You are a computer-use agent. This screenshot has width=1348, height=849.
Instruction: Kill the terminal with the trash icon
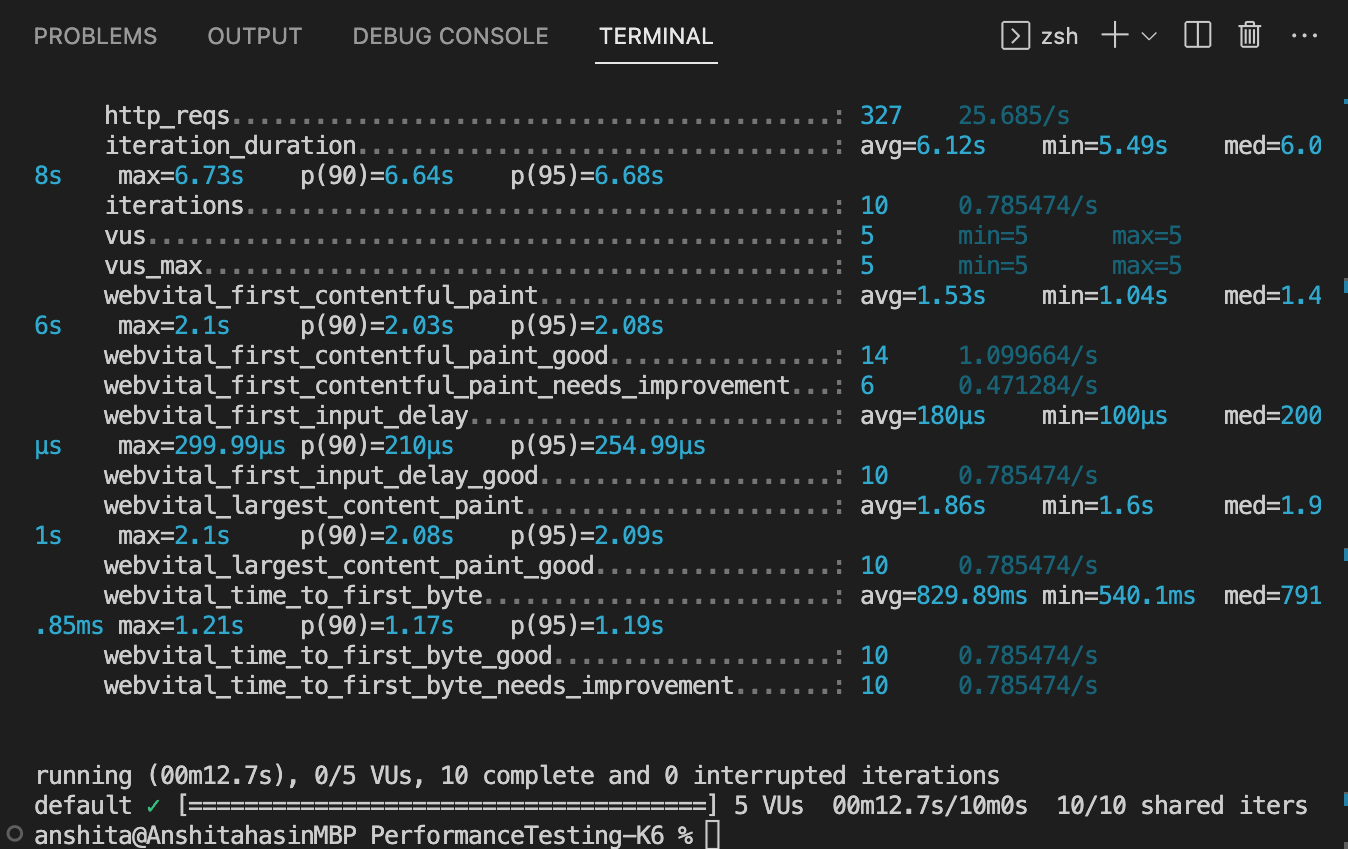(x=1248, y=36)
